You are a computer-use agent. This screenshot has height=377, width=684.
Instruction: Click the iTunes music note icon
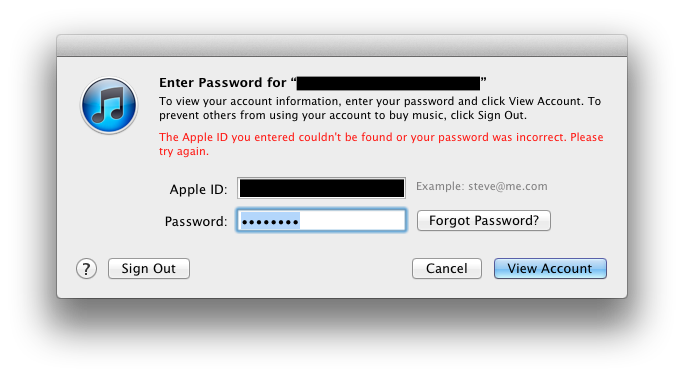tap(109, 105)
